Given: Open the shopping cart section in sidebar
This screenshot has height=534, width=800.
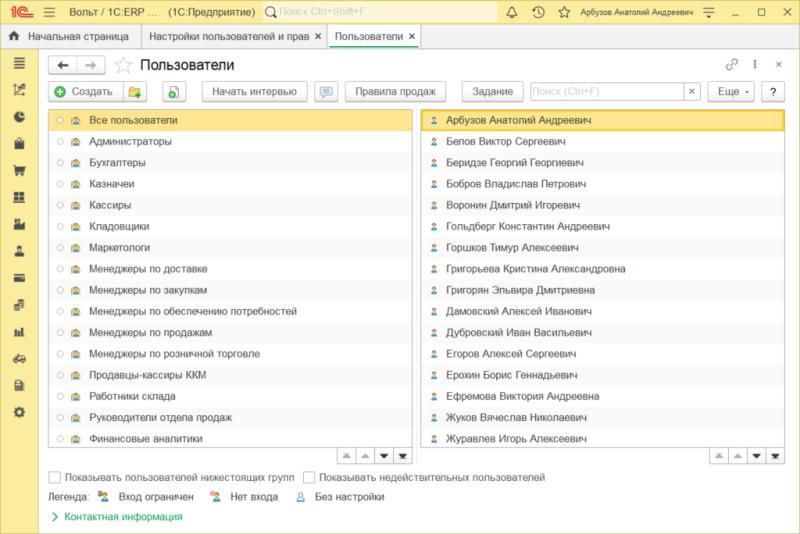Looking at the screenshot, I should point(18,170).
